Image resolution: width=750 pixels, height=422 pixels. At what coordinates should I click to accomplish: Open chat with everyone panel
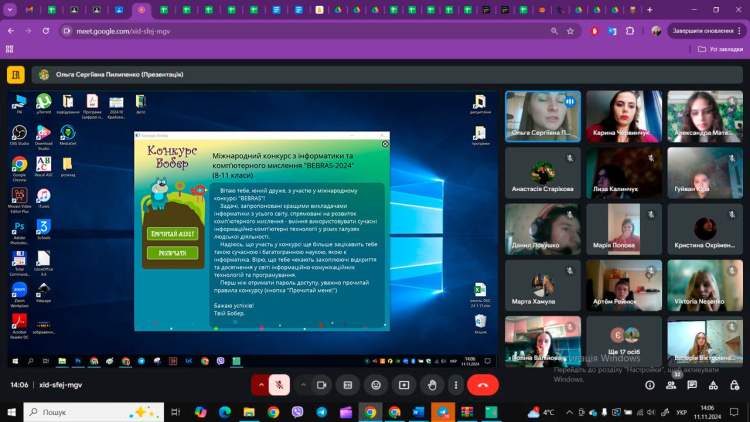pos(691,385)
